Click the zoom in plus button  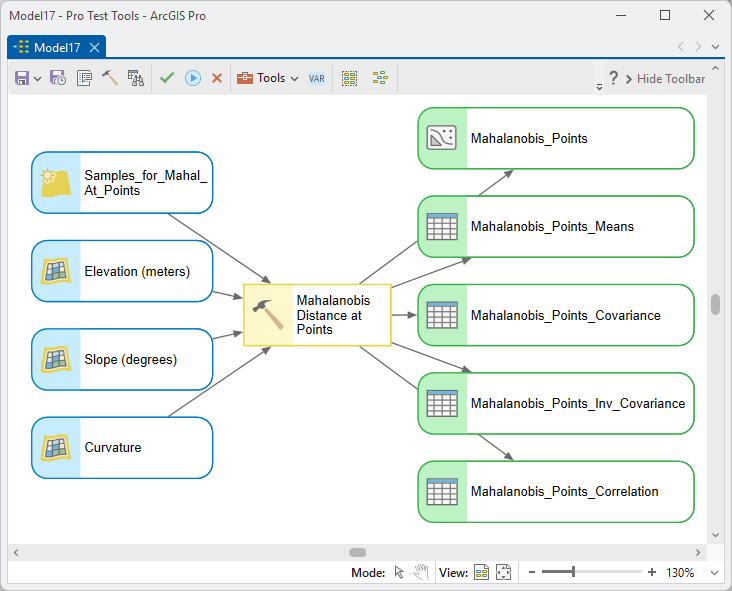click(x=652, y=572)
